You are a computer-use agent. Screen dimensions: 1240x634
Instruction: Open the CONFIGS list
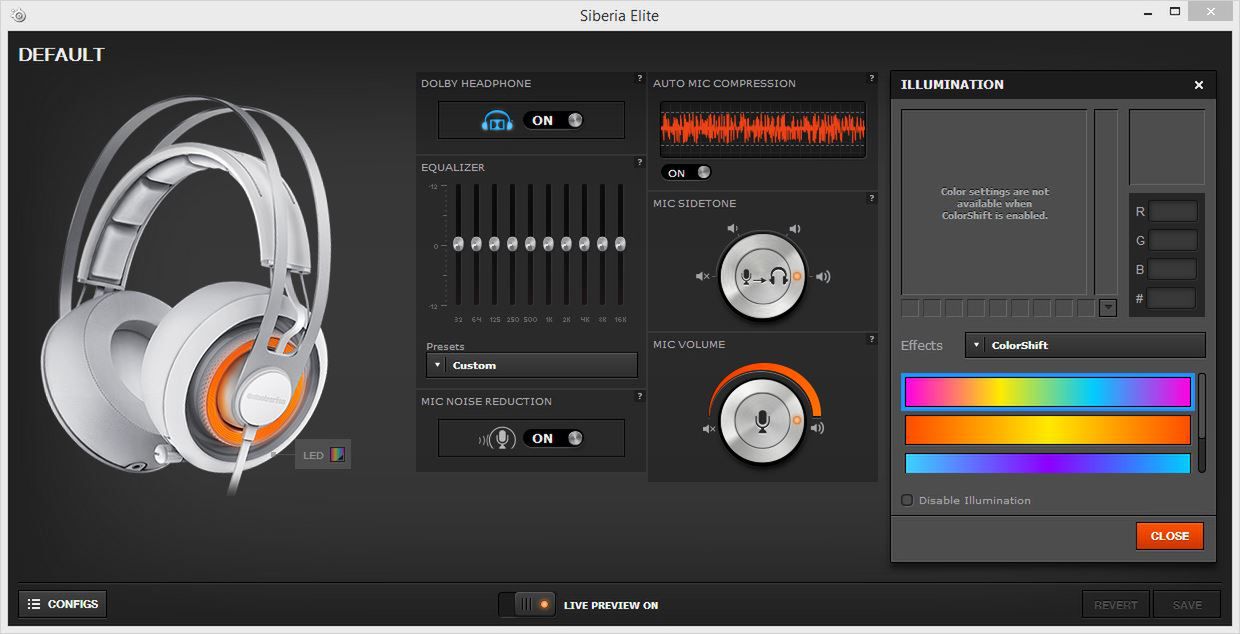coord(63,604)
